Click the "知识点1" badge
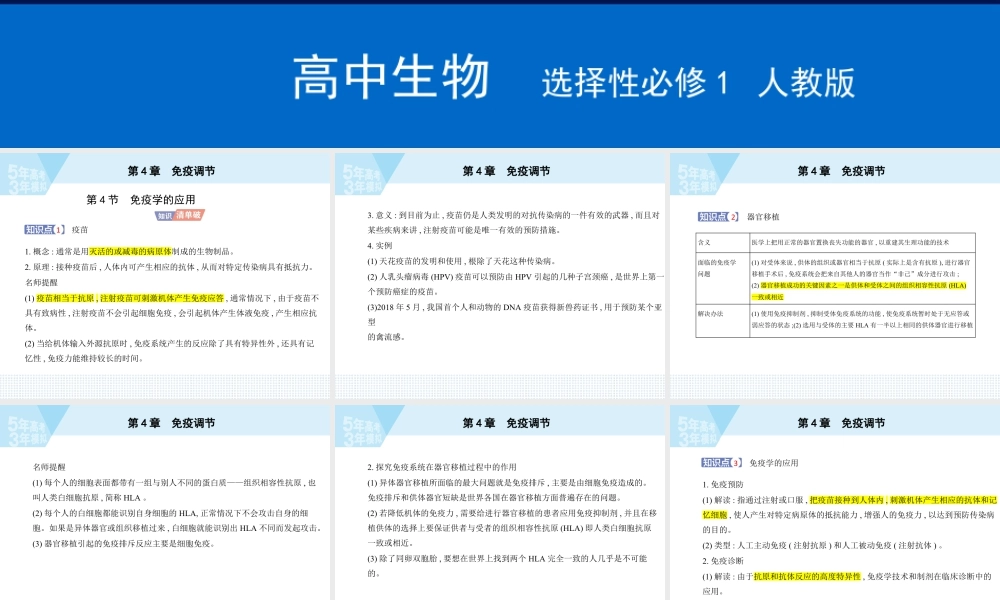 45,230
